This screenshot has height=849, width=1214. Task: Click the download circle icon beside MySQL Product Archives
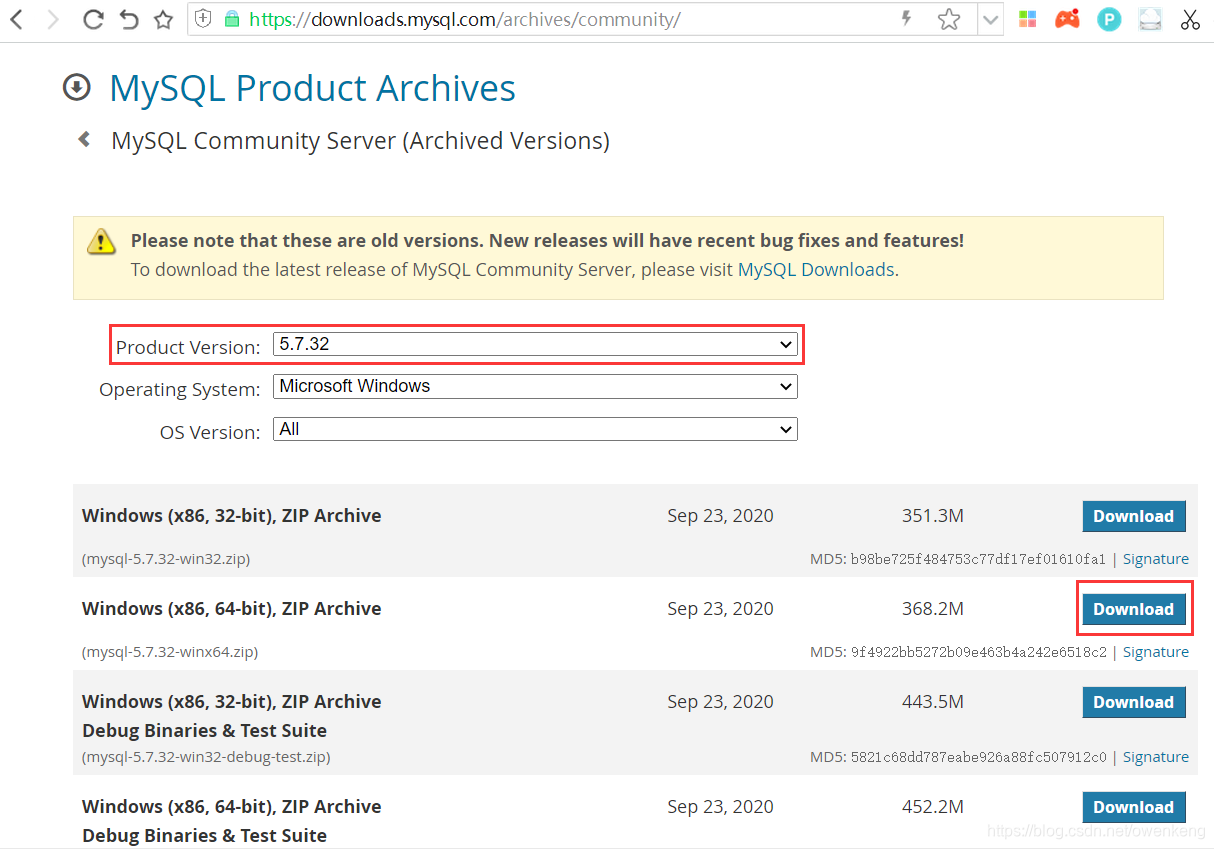77,88
